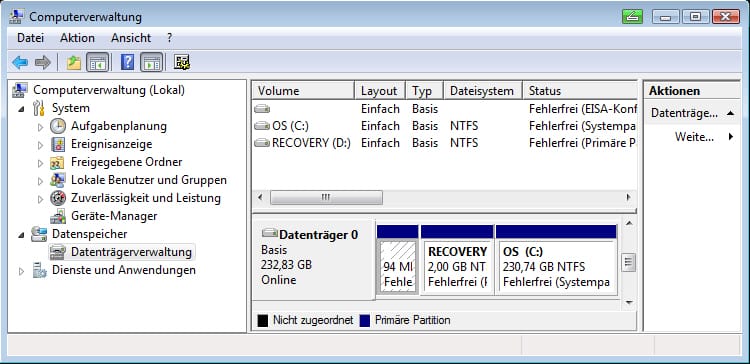Sort by the Dateisystem column header
Image resolution: width=750 pixels, height=364 pixels.
483,91
